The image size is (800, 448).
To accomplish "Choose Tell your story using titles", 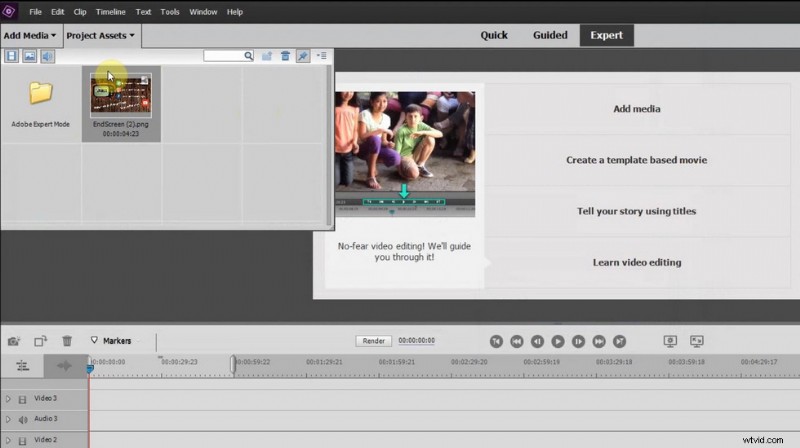I will 637,211.
